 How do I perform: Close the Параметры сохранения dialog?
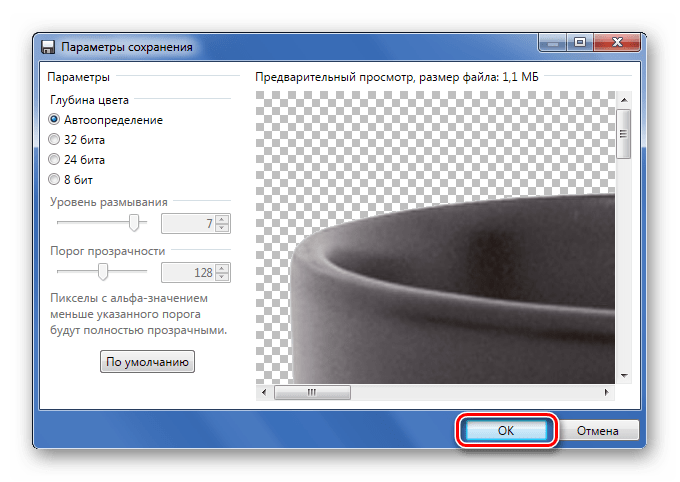[x=618, y=42]
